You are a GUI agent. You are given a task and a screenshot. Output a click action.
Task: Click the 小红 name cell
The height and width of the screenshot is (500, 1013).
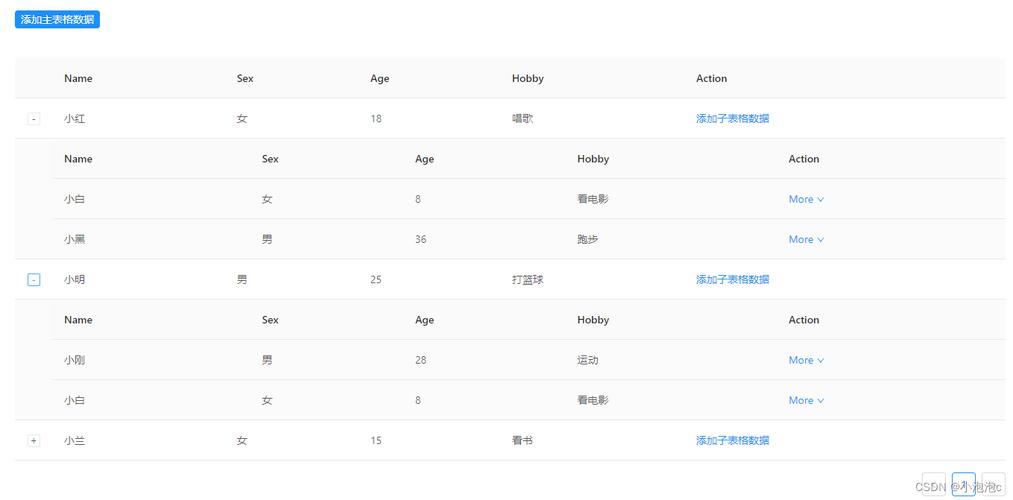(x=75, y=119)
